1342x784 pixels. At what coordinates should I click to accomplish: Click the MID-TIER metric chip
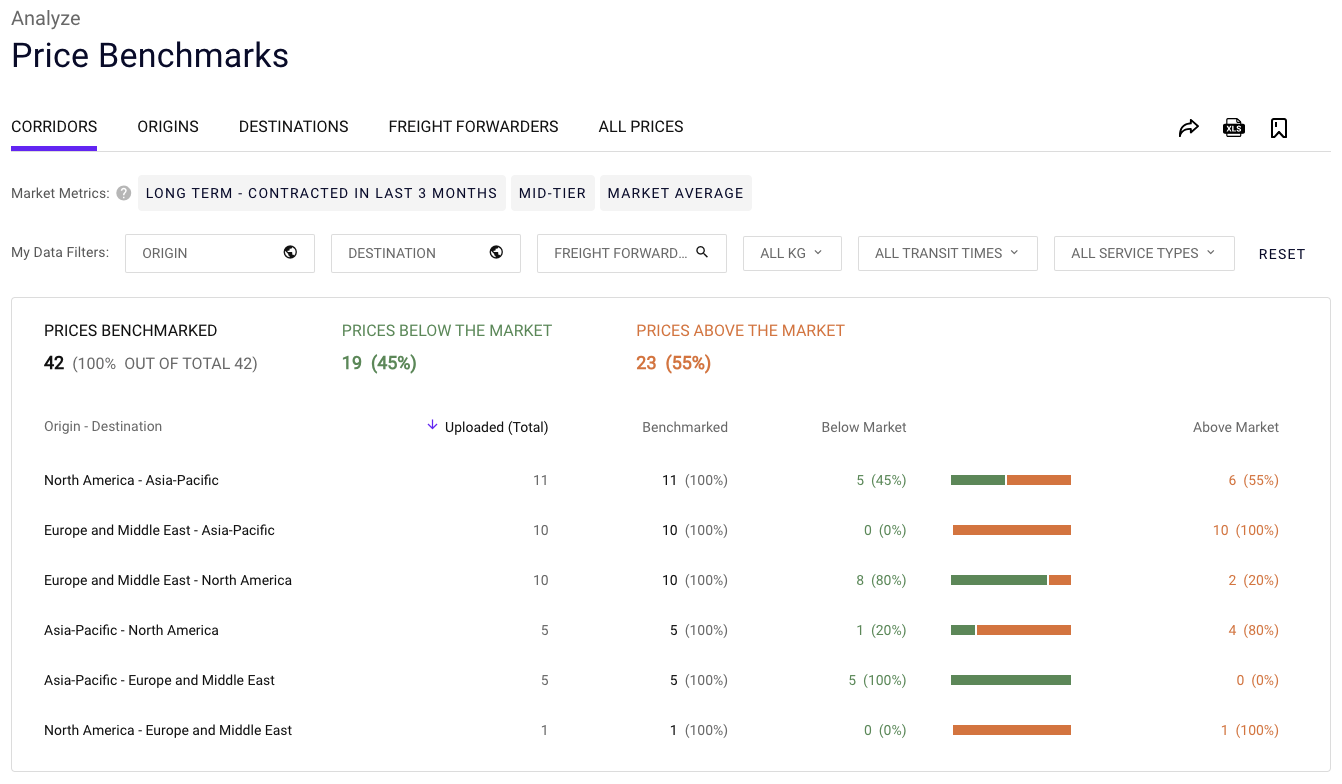[x=552, y=193]
